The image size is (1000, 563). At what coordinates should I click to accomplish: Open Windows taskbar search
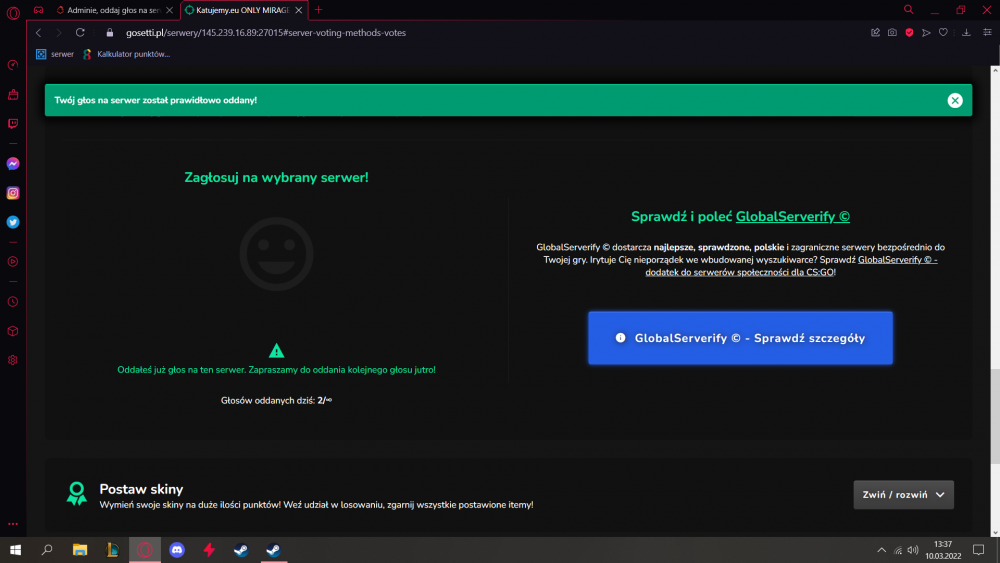[x=47, y=550]
